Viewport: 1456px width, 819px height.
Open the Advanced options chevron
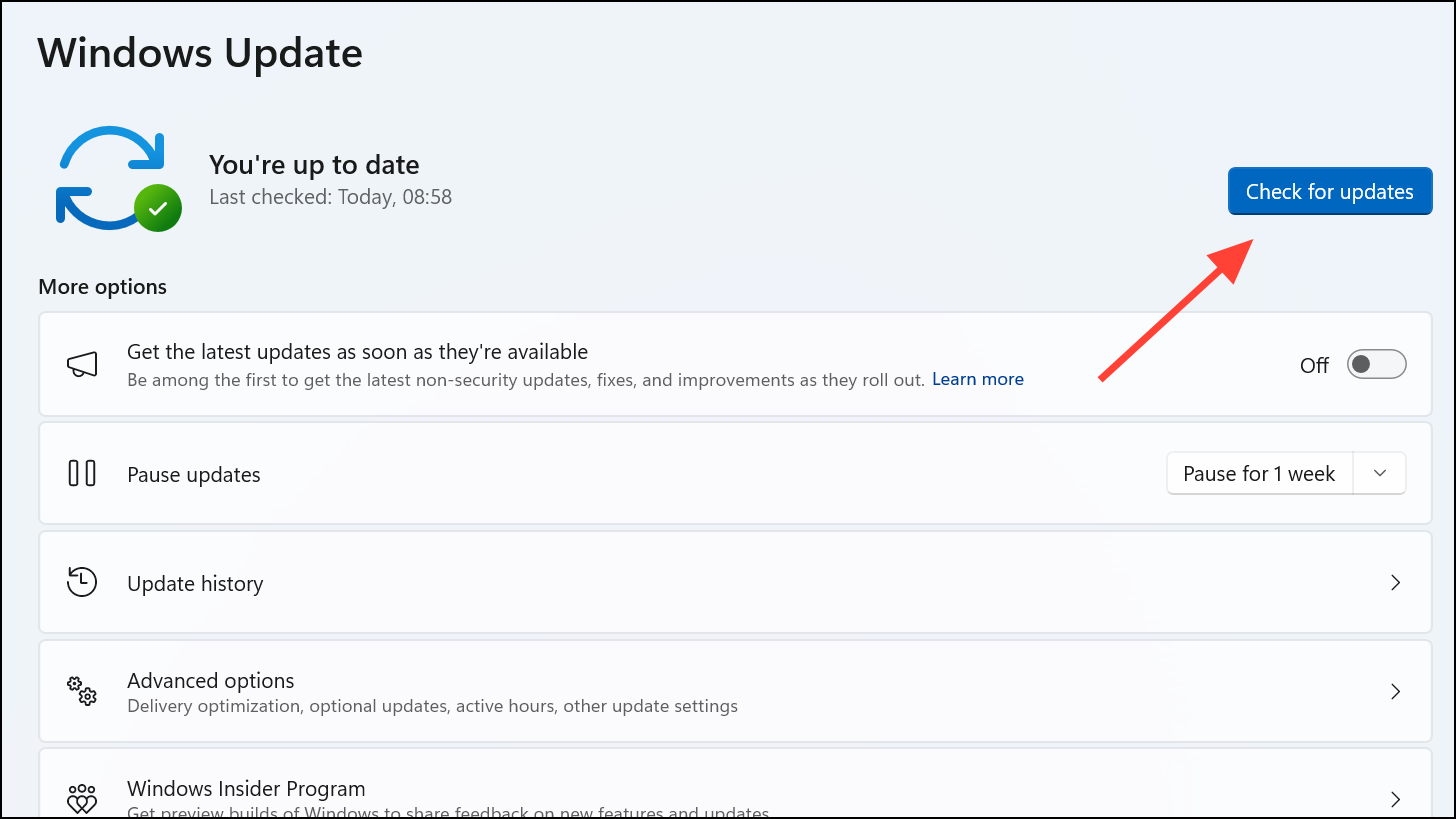pos(1395,691)
